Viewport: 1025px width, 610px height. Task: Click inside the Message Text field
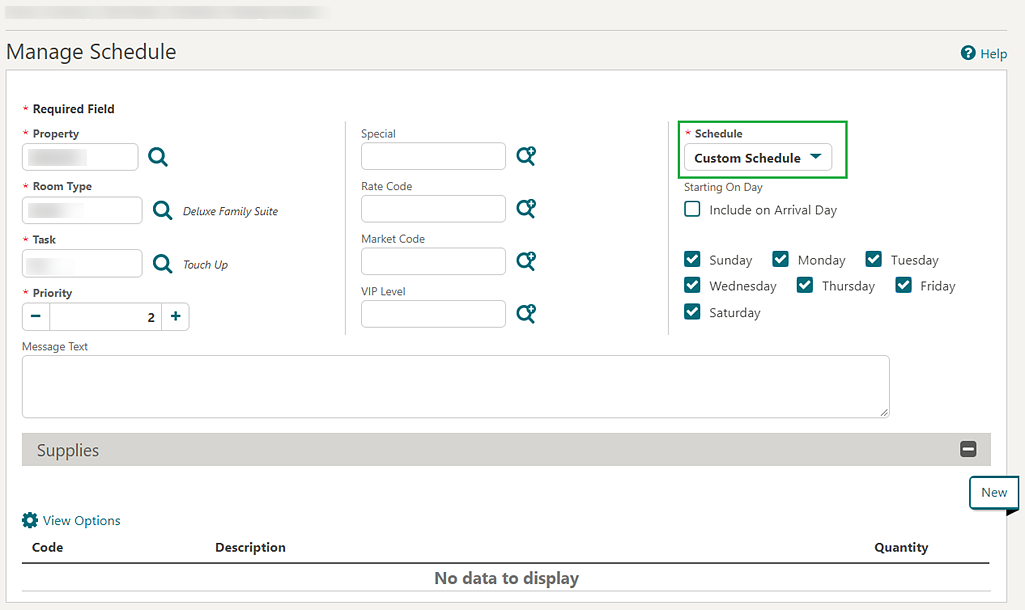coord(455,386)
